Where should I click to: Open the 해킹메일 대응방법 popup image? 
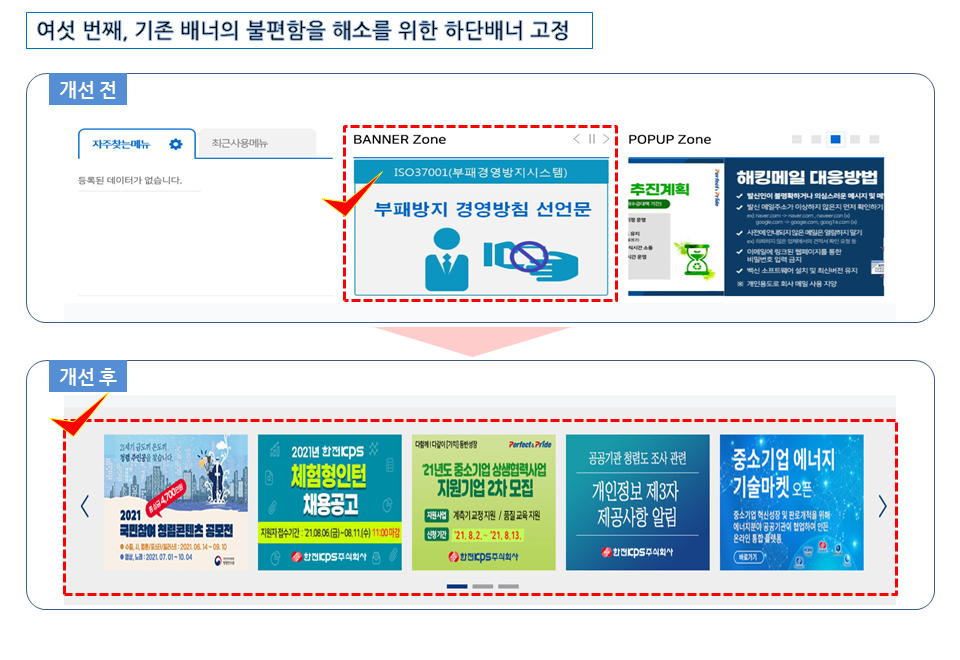(804, 227)
